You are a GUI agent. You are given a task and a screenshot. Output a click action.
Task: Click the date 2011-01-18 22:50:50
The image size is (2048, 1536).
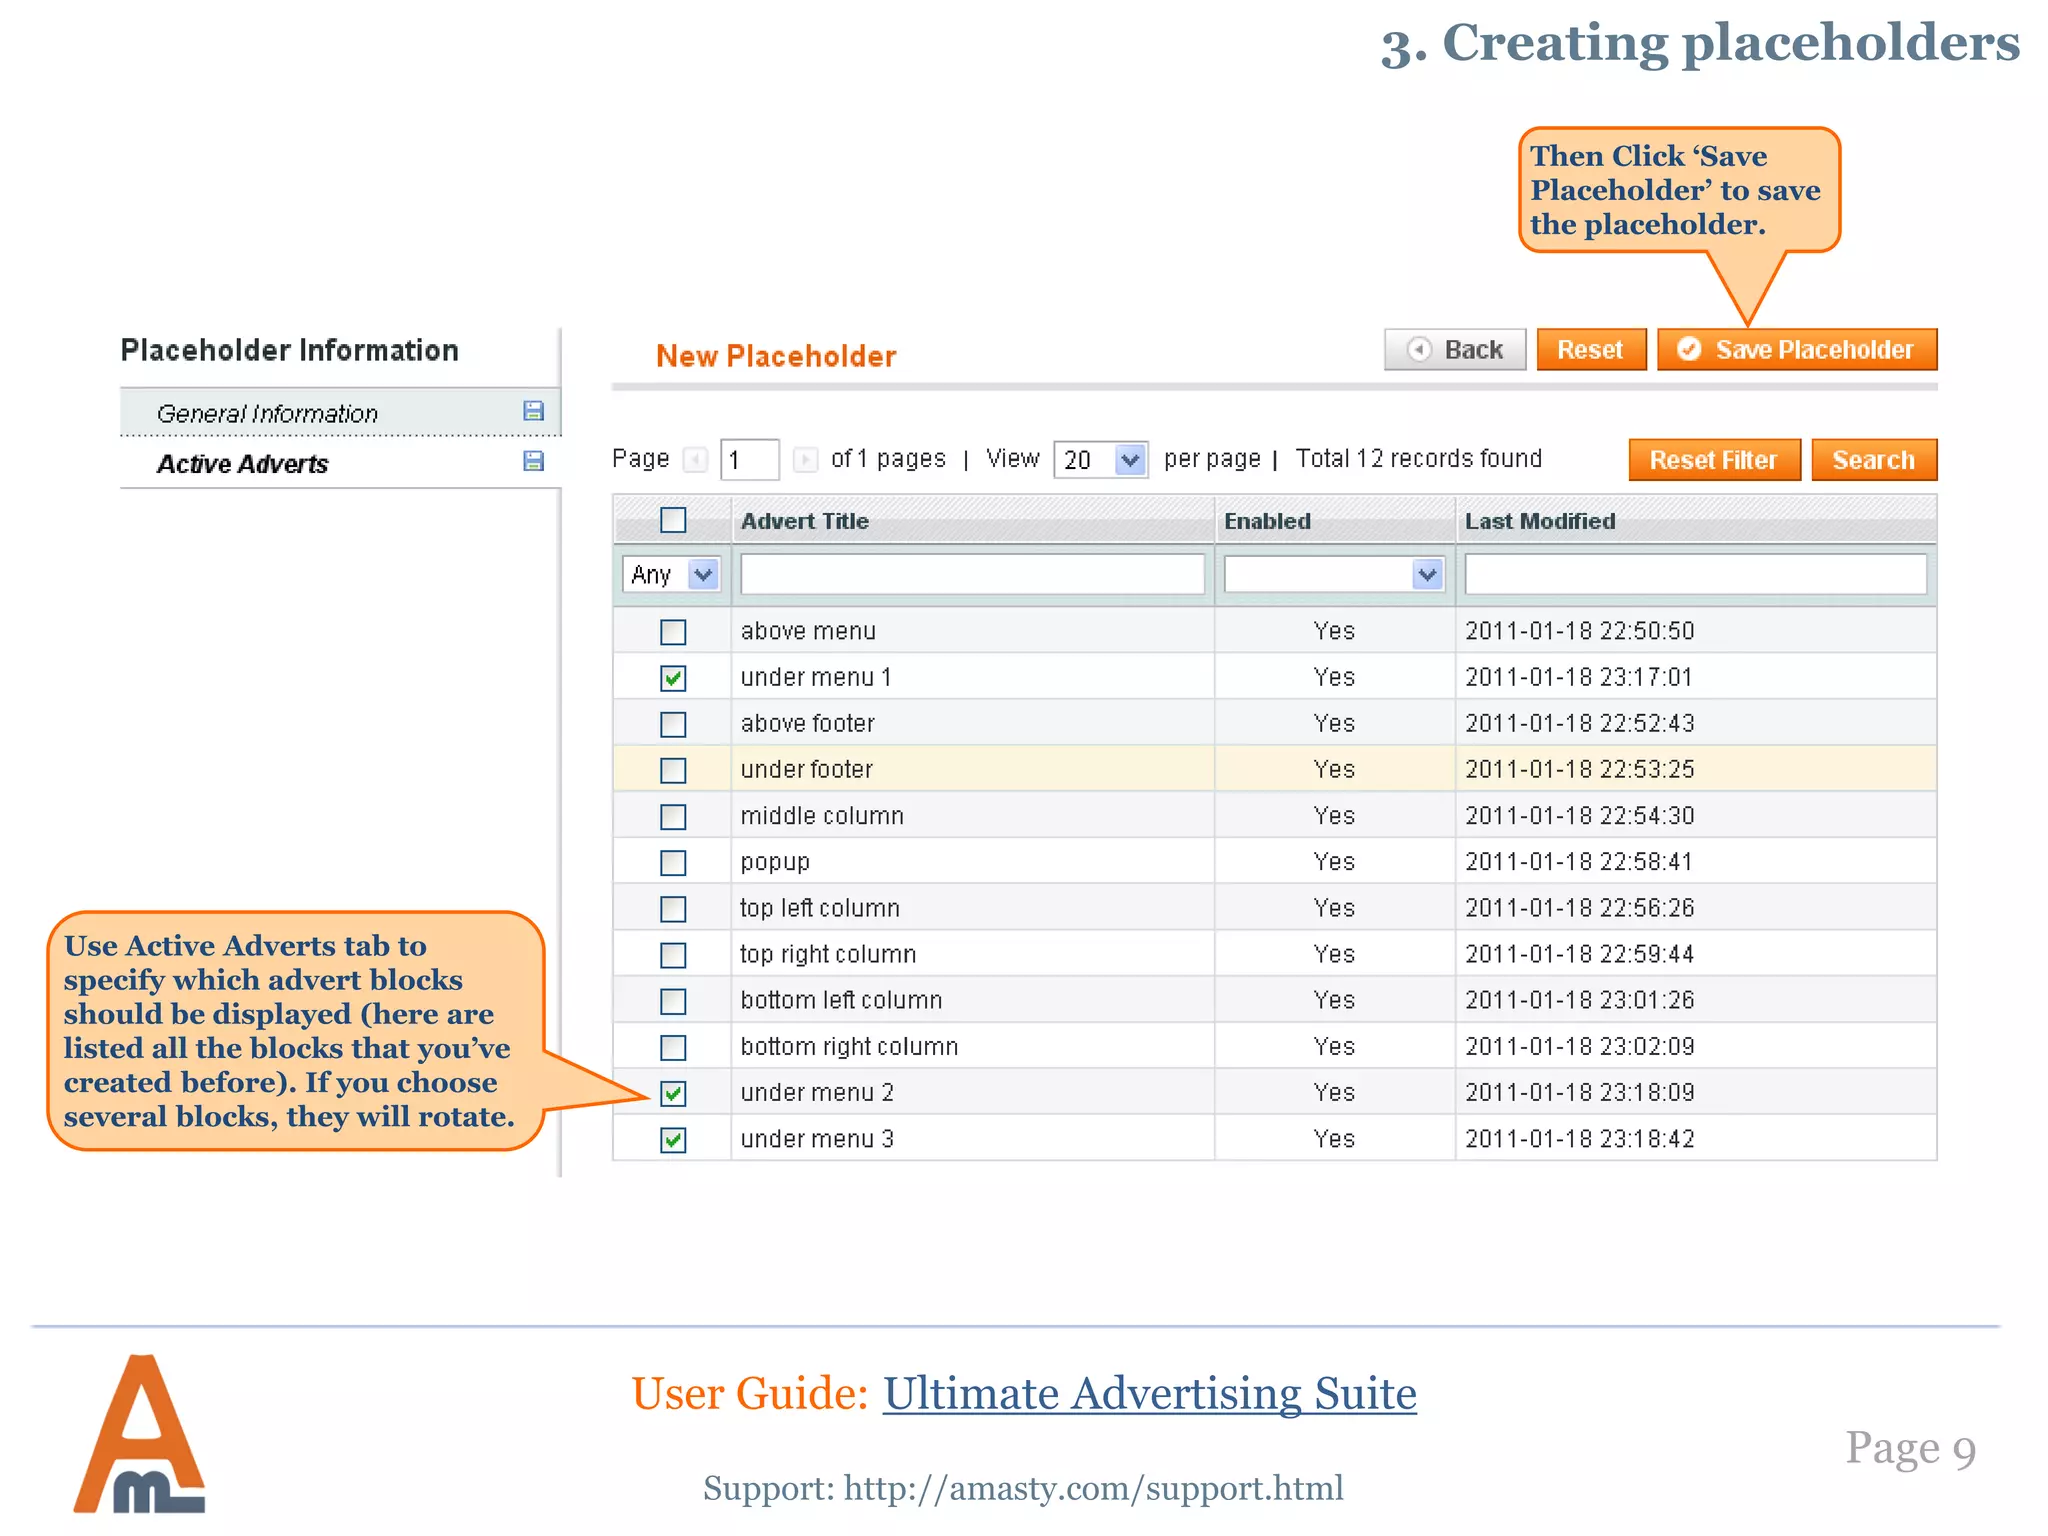1580,631
